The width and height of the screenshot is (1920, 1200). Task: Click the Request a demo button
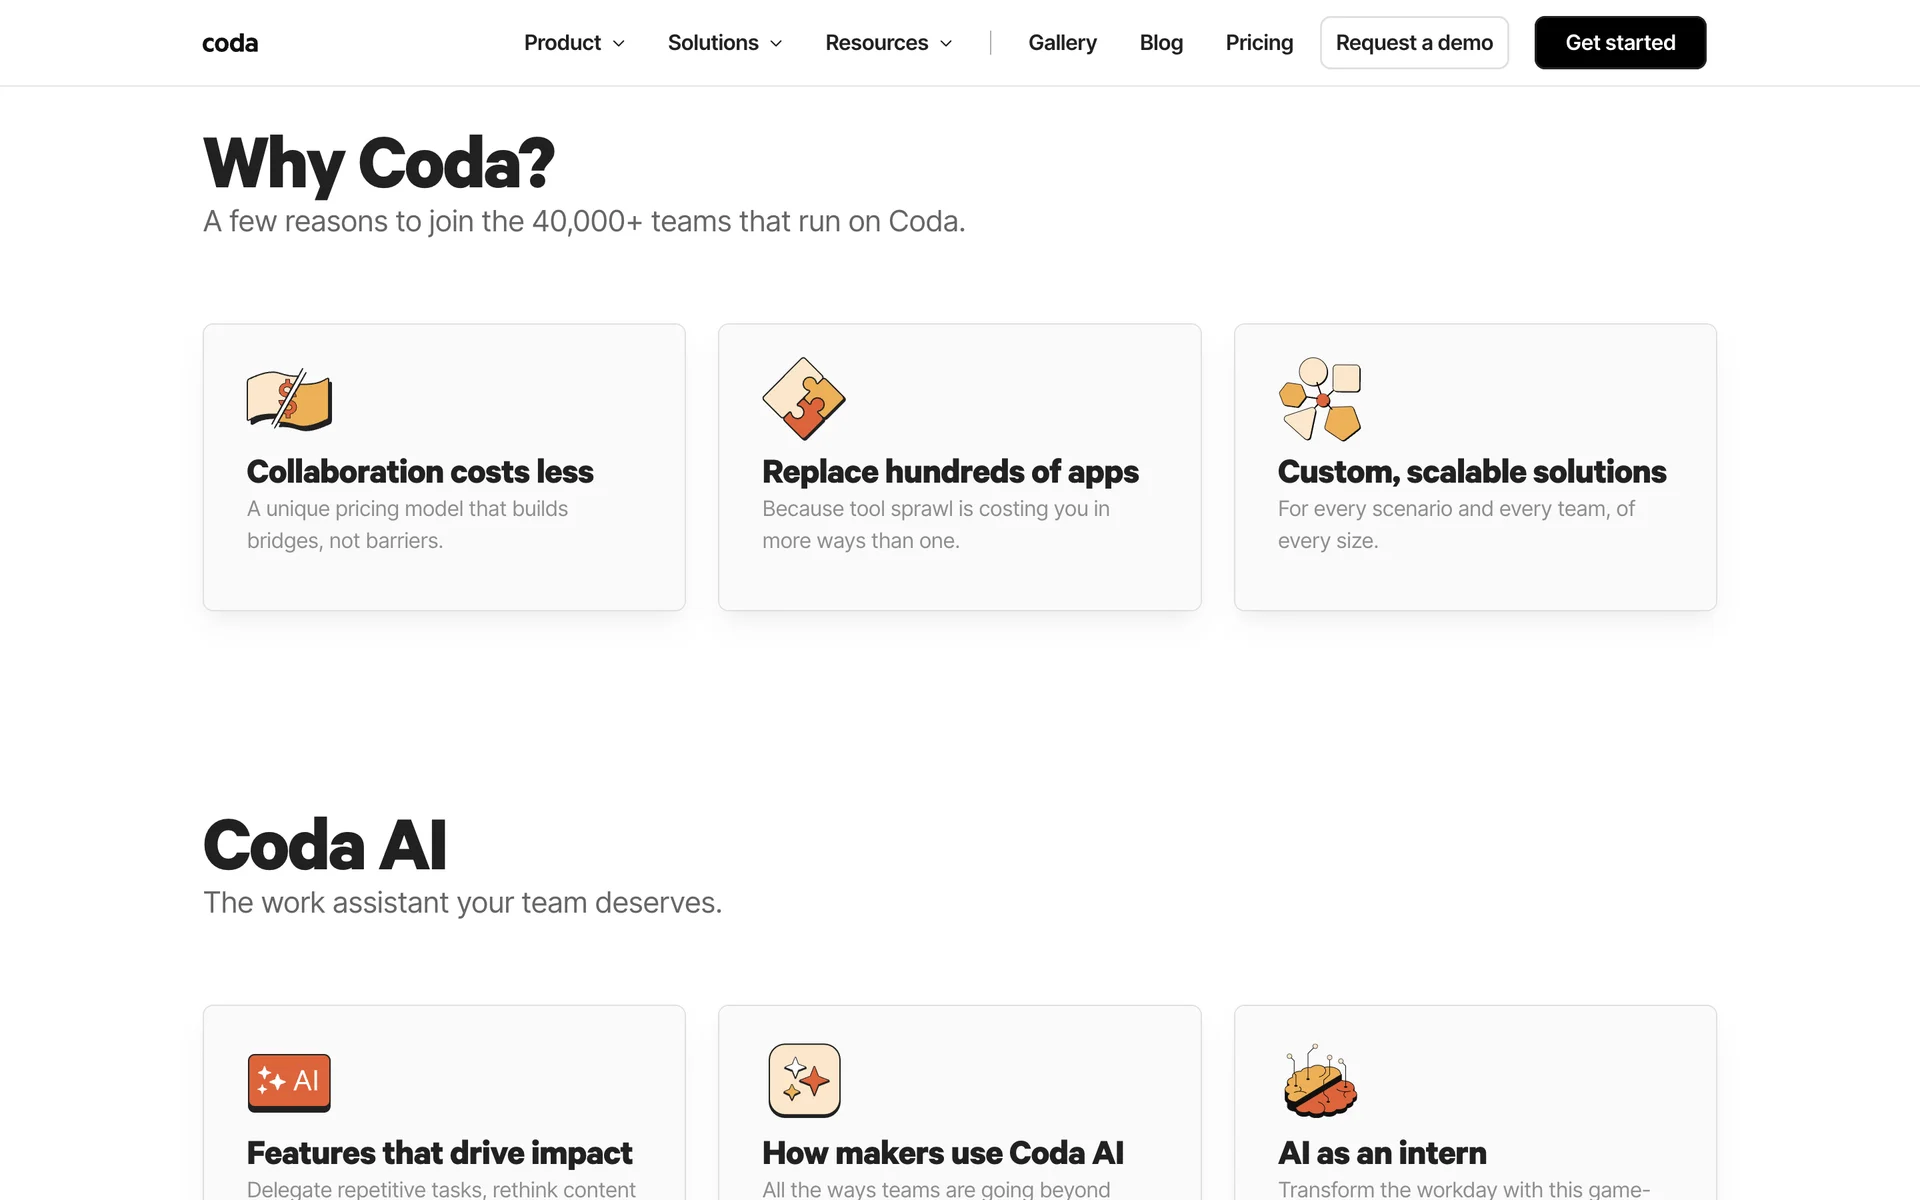1413,43
